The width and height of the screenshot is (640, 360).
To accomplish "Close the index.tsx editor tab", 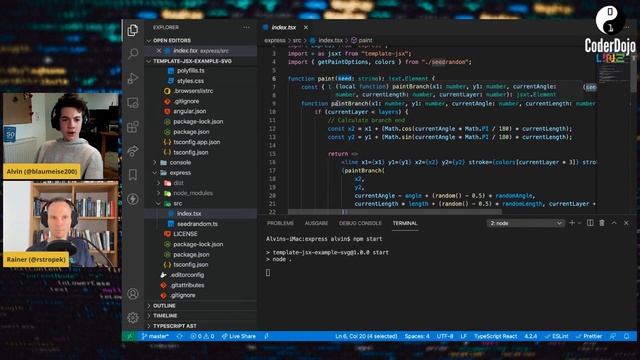I will [x=306, y=27].
